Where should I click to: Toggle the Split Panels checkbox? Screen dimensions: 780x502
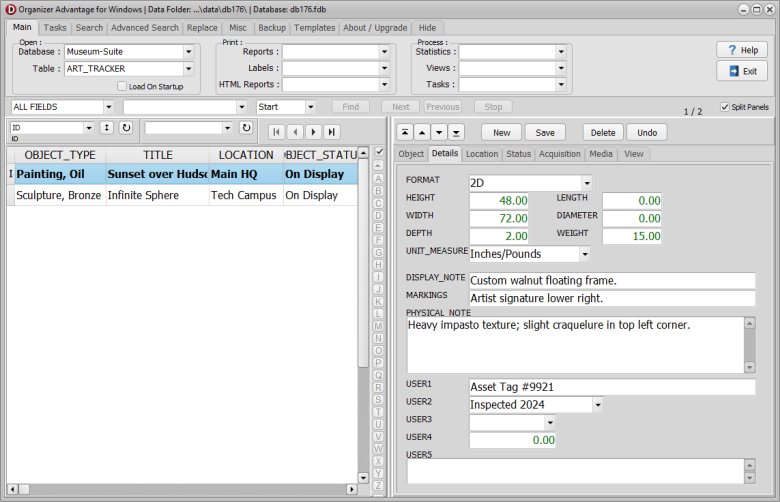coord(725,107)
